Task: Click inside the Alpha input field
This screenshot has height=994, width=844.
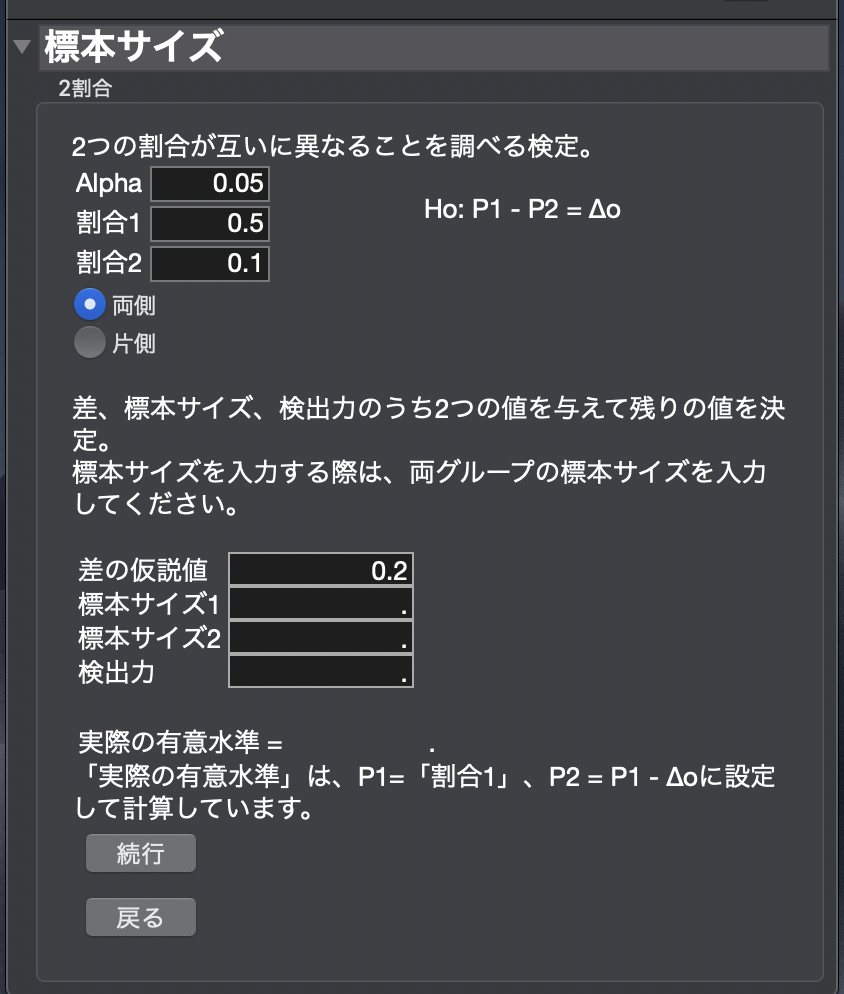Action: [209, 183]
